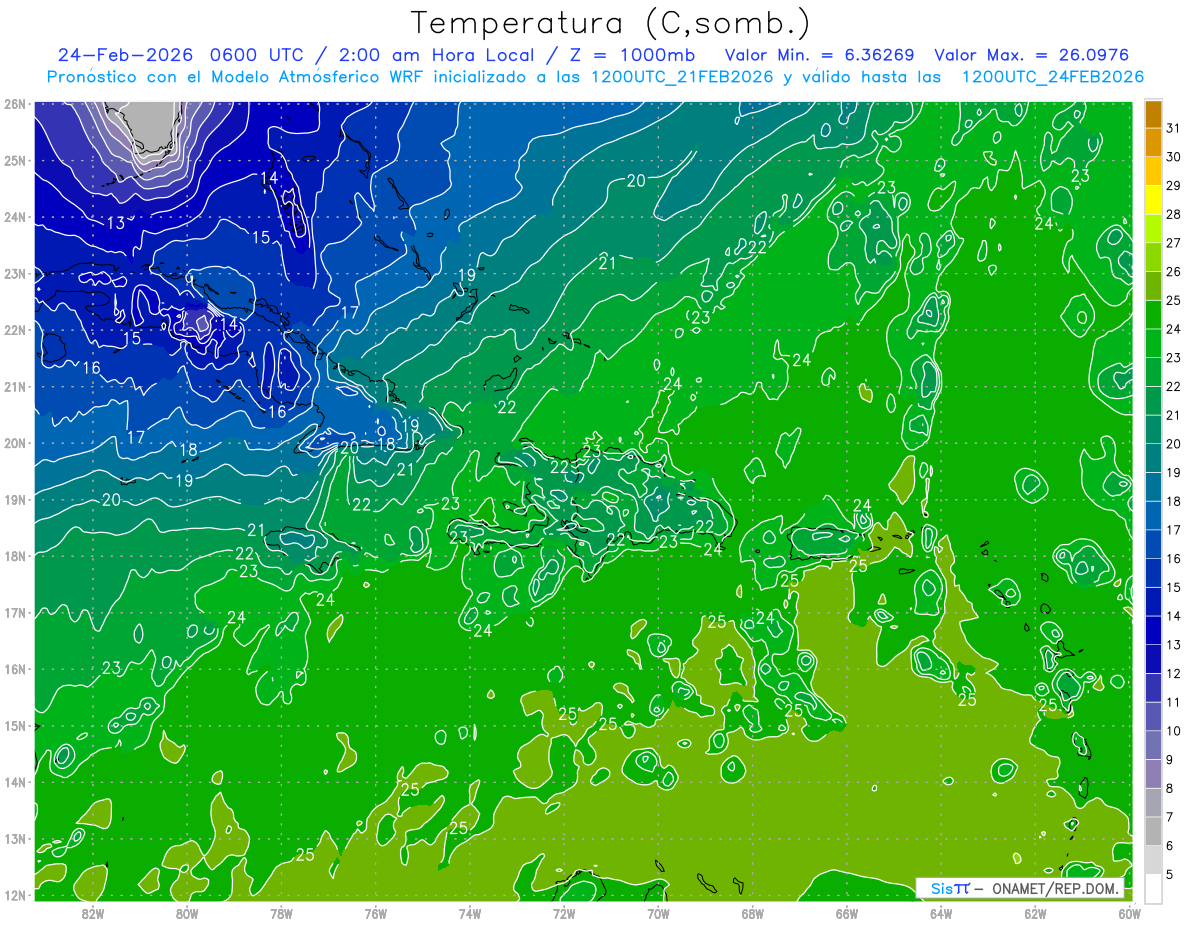
Task: Click the yellow color bar segment between 28 and 29
Action: [x=1153, y=200]
